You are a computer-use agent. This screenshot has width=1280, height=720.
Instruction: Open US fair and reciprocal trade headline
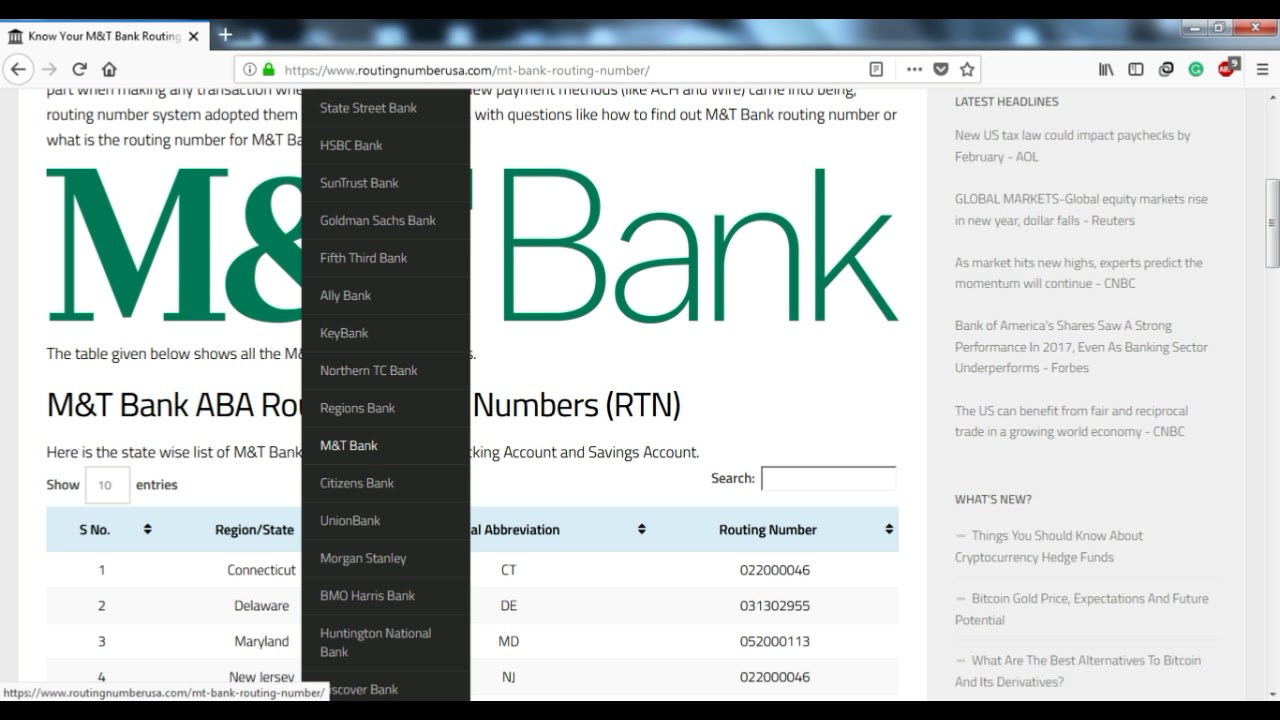coord(1071,421)
